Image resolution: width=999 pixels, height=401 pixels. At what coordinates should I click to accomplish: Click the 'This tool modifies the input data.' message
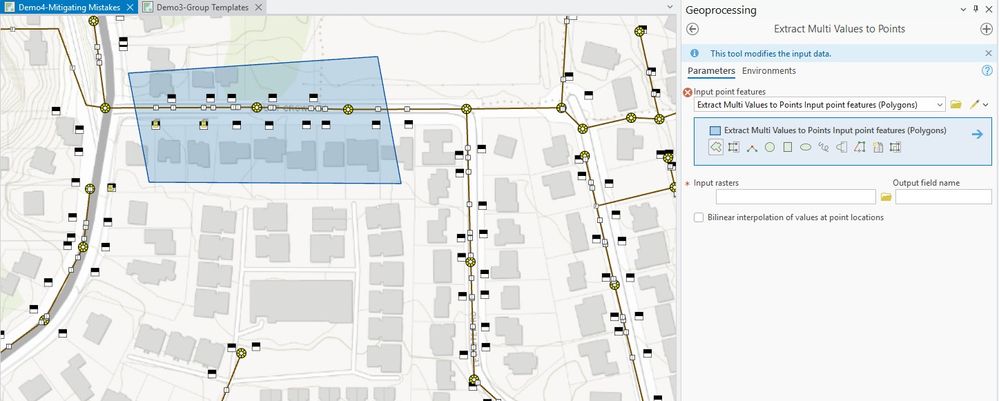(x=770, y=54)
